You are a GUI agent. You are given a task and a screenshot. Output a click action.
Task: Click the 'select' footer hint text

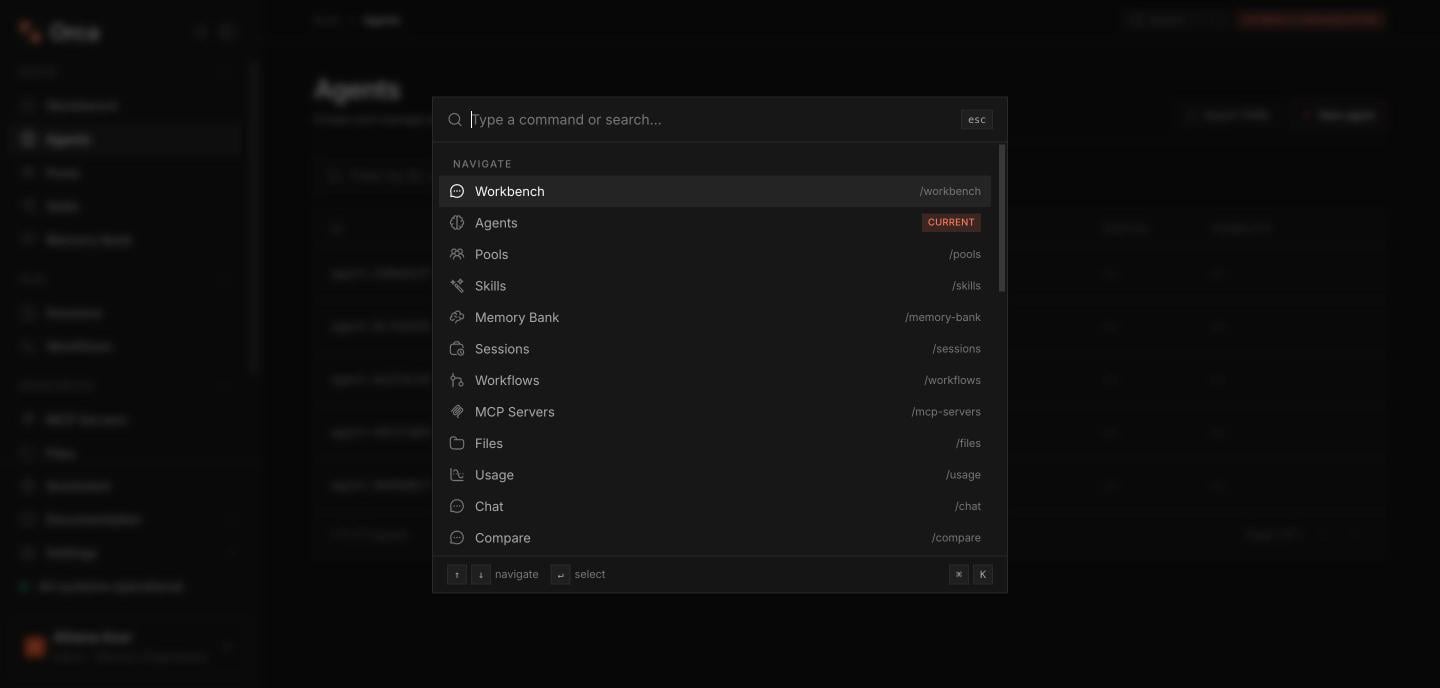tap(590, 575)
